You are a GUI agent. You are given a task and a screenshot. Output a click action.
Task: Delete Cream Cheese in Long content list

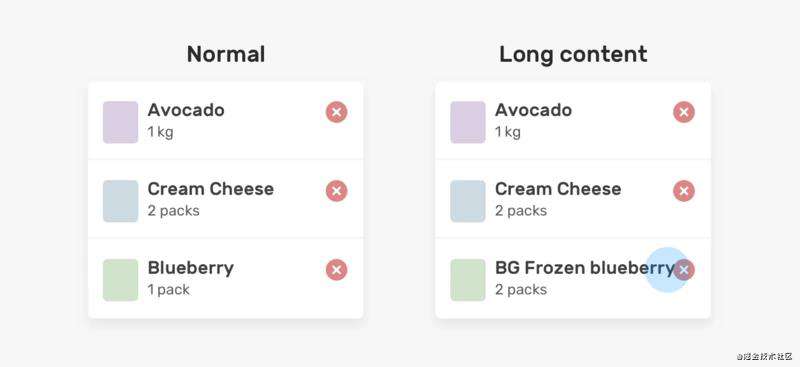pyautogui.click(x=684, y=191)
